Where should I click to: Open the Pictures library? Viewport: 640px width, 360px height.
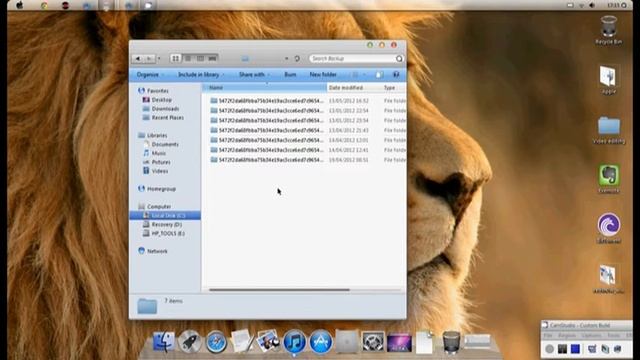click(156, 162)
